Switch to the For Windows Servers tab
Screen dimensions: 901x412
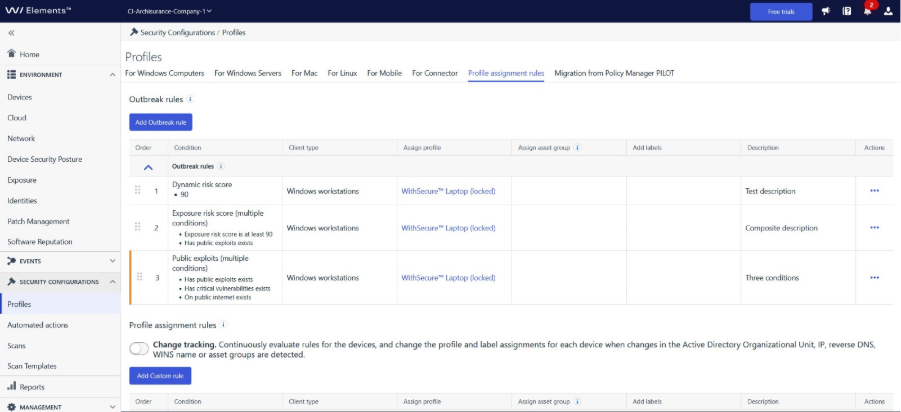pyautogui.click(x=248, y=73)
